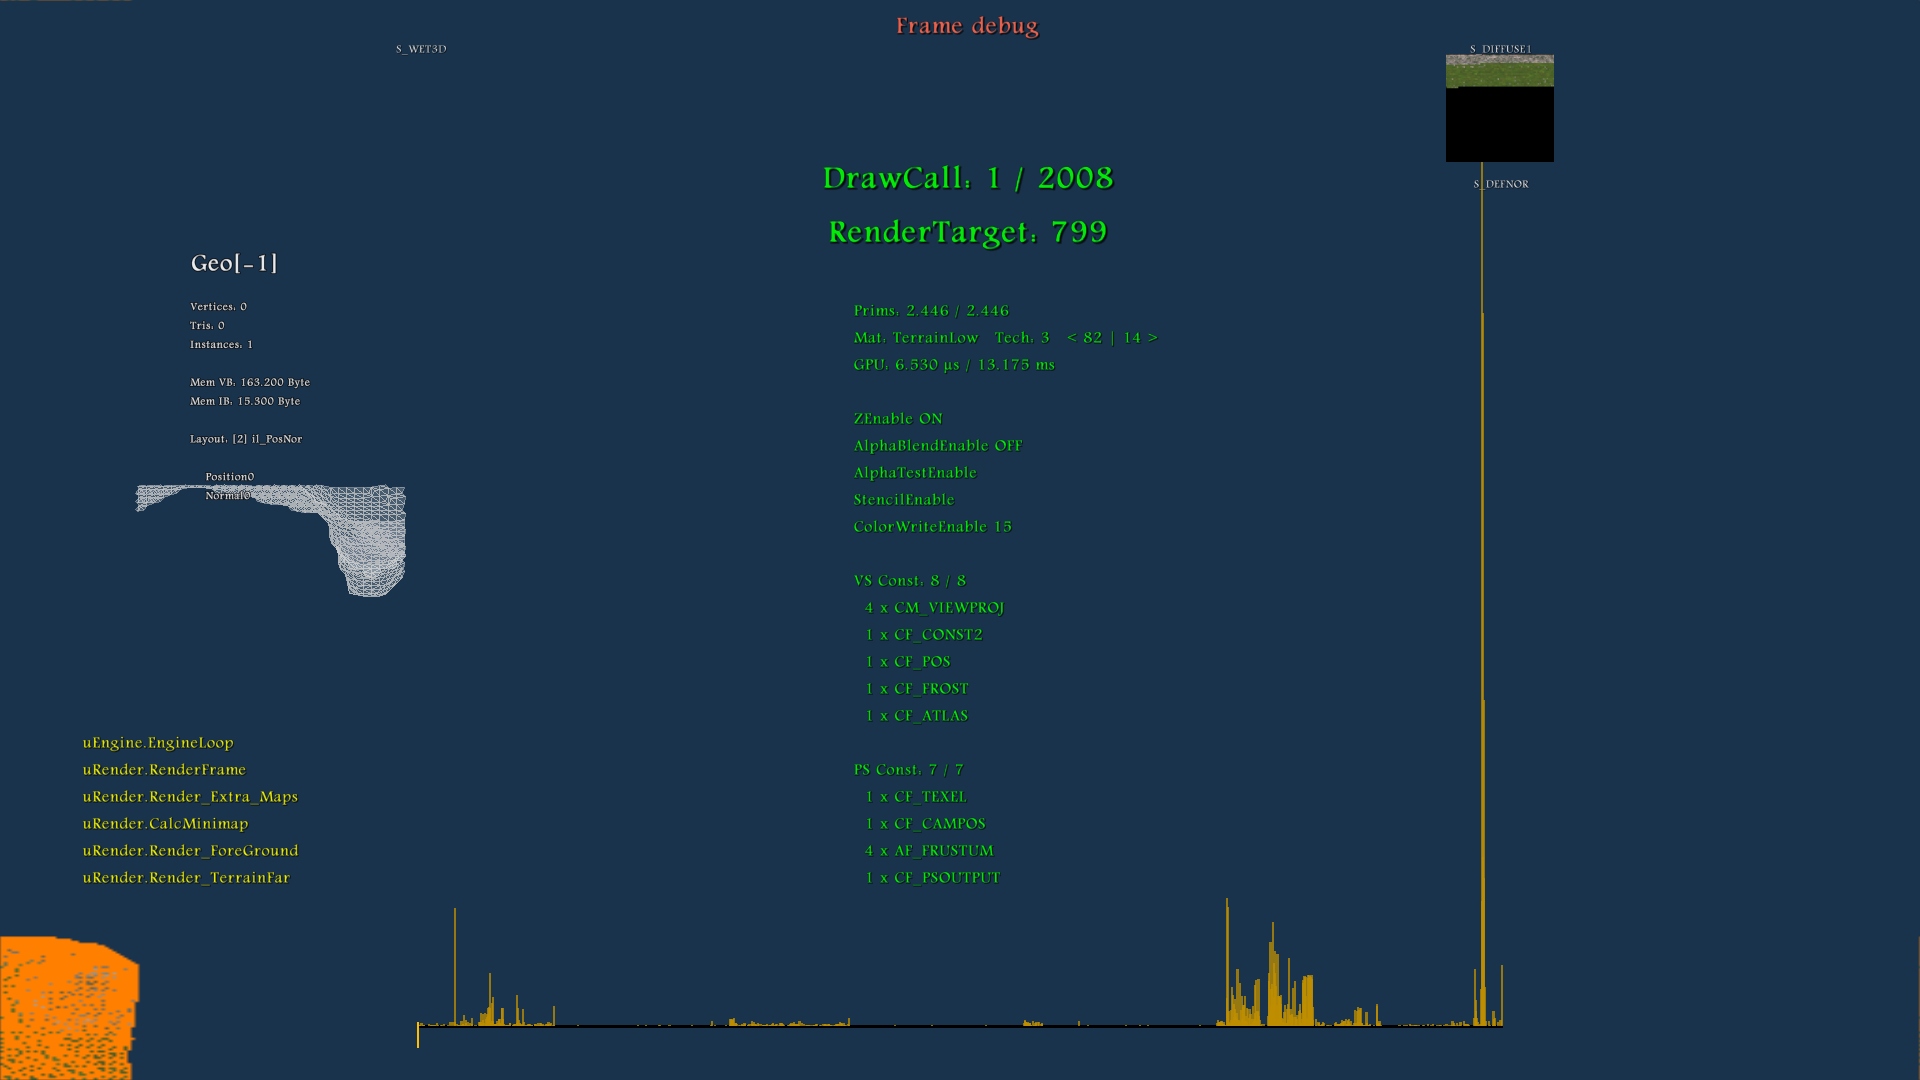Toggle the AlphaBlendEnable OFF state
1920x1080 pixels.
937,446
